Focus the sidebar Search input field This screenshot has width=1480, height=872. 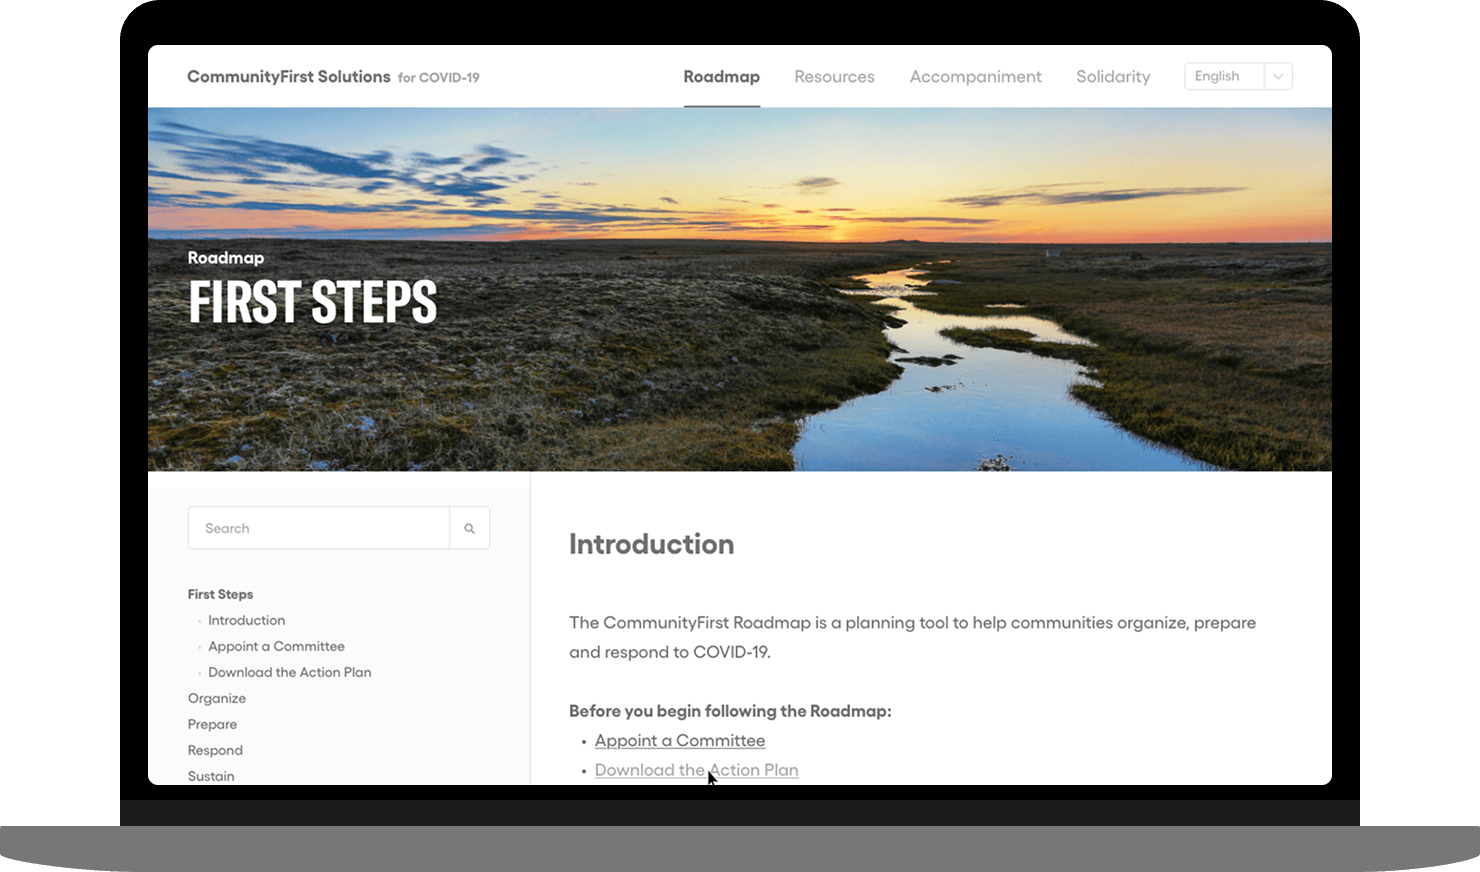(x=318, y=528)
